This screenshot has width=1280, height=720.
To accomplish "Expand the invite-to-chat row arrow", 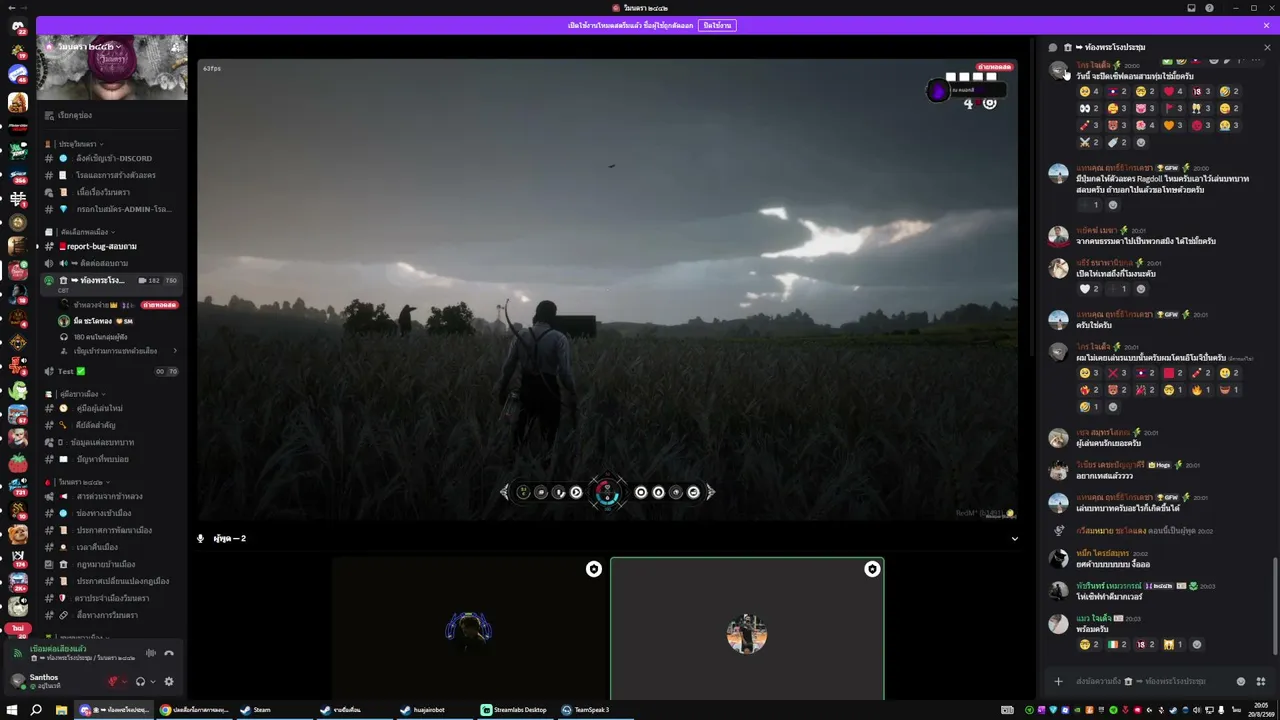I will 175,351.
